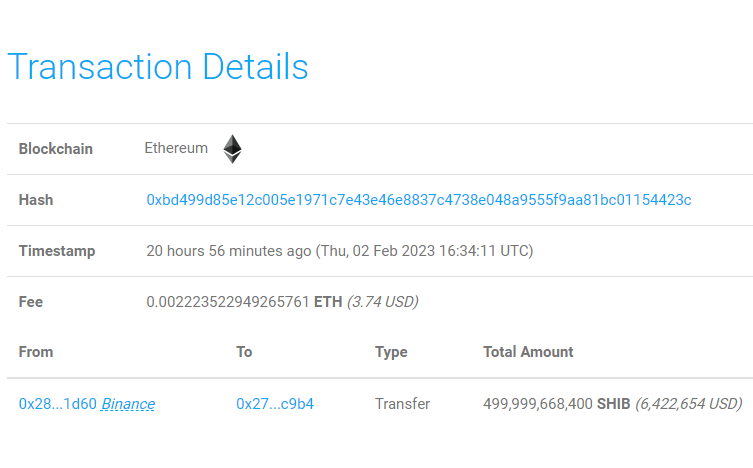Click the Hash row label
Viewport: 753px width, 468px height.
click(x=36, y=200)
